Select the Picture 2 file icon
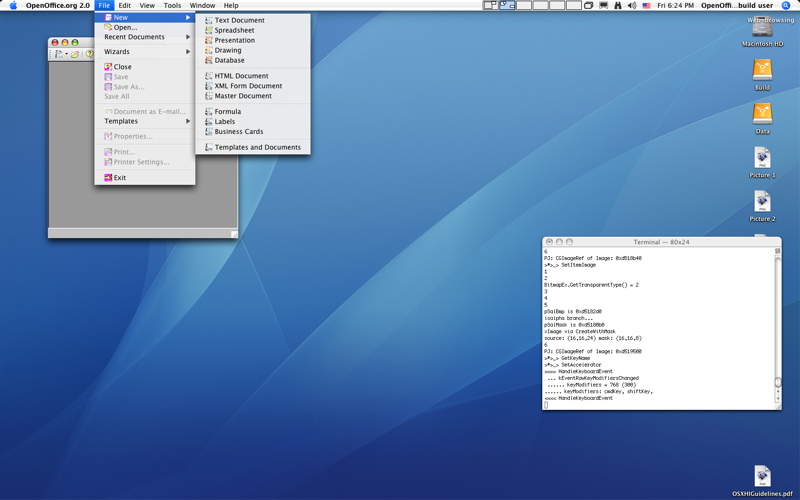This screenshot has width=800, height=500. 762,202
